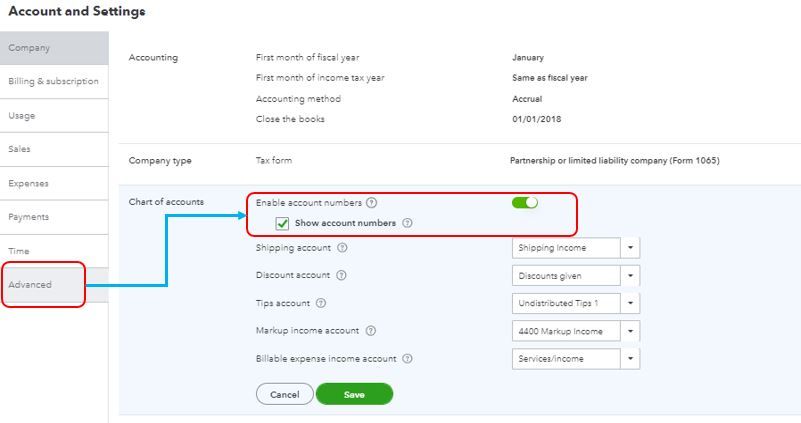Open help tooltip for Discount account
This screenshot has height=423, width=801.
point(341,276)
